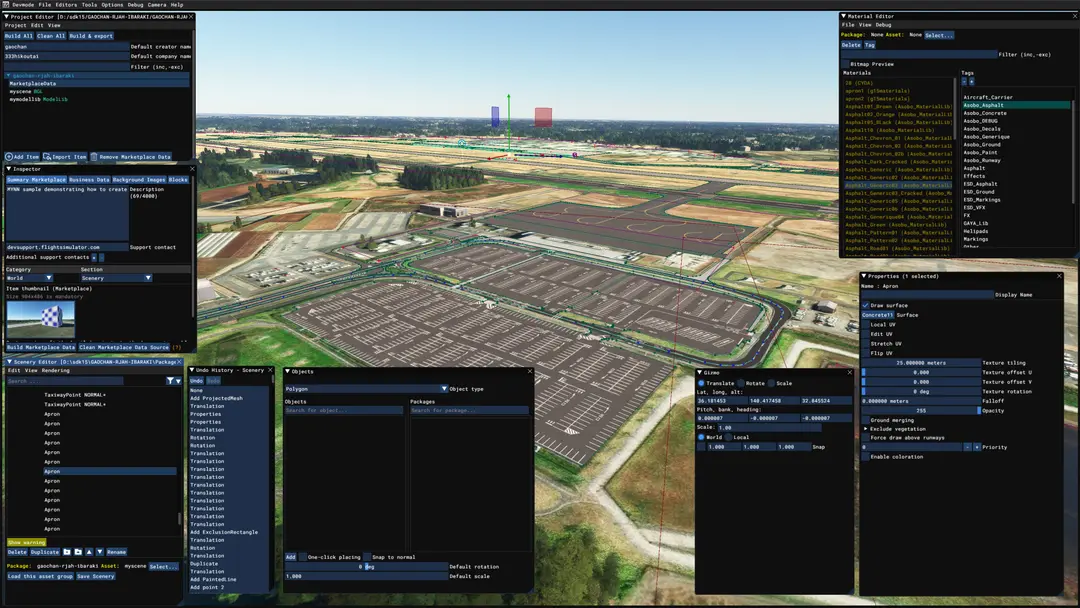Enable the Flip UV checkbox
1080x608 pixels.
point(865,353)
